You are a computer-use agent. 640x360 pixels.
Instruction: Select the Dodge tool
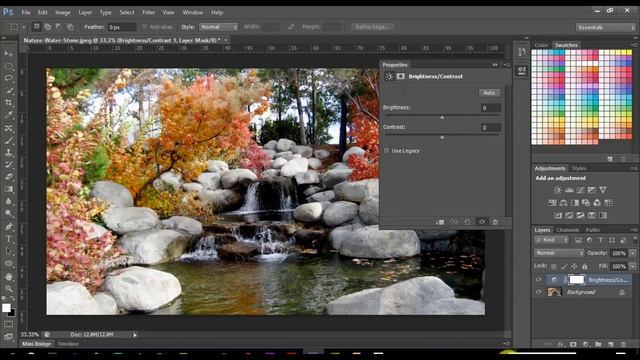coord(8,213)
